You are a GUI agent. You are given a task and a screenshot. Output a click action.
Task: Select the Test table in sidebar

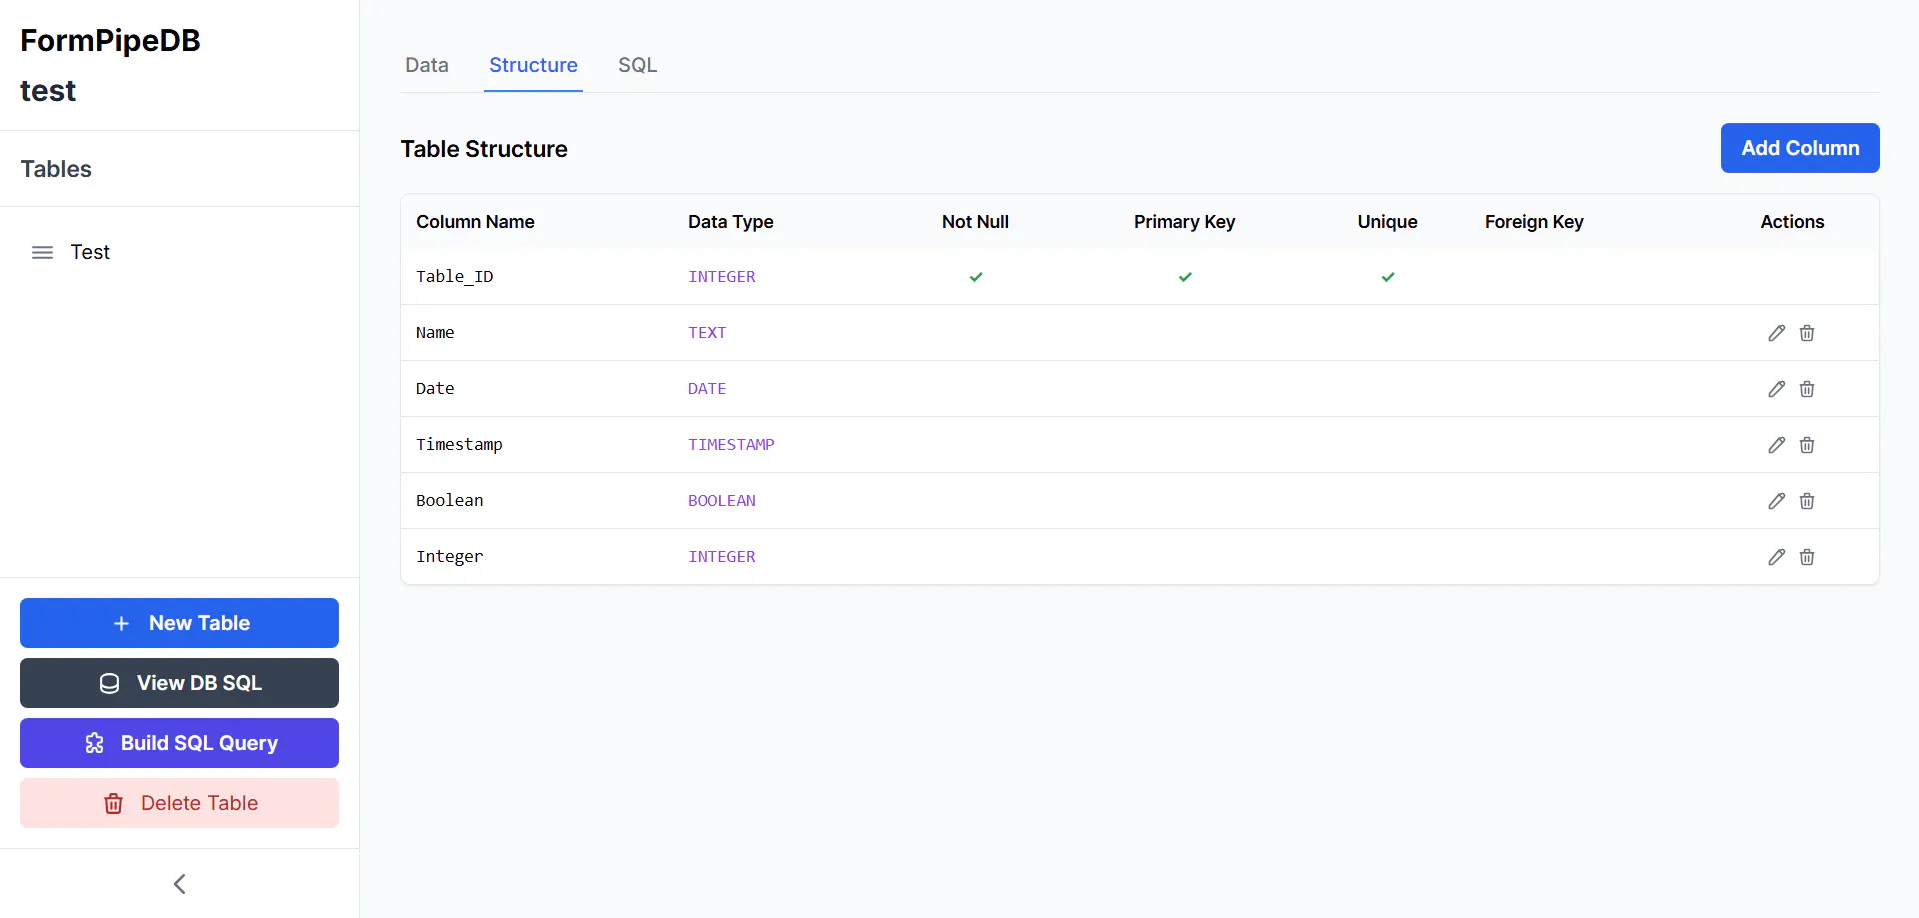click(x=90, y=253)
